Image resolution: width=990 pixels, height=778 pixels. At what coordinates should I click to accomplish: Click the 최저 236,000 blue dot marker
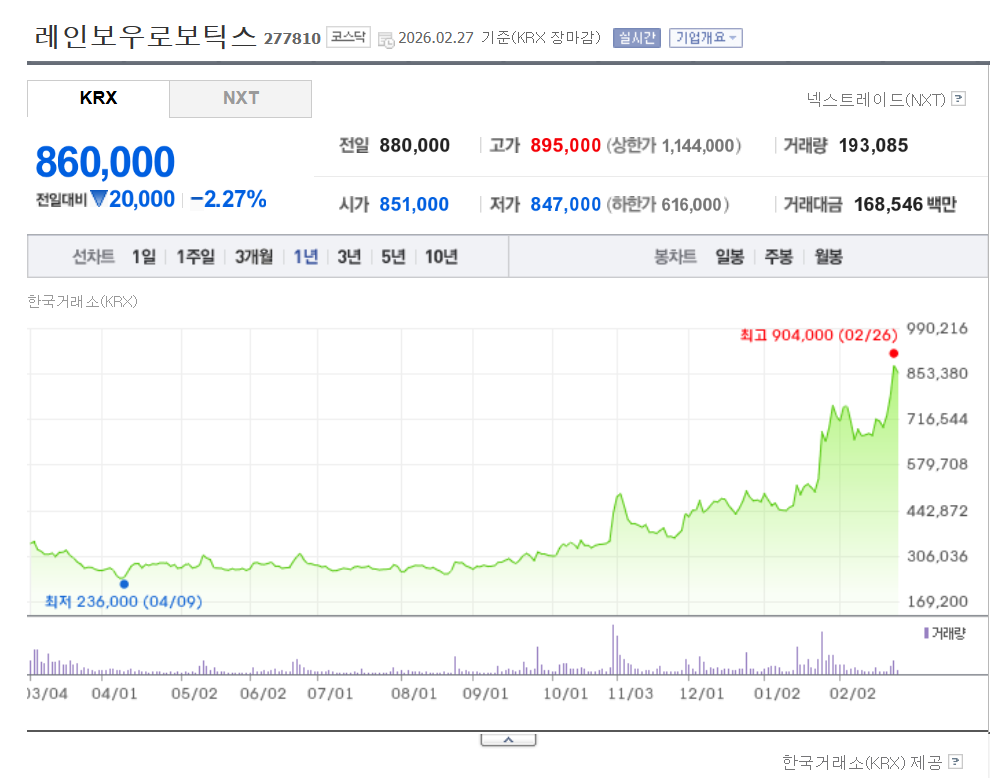(125, 583)
